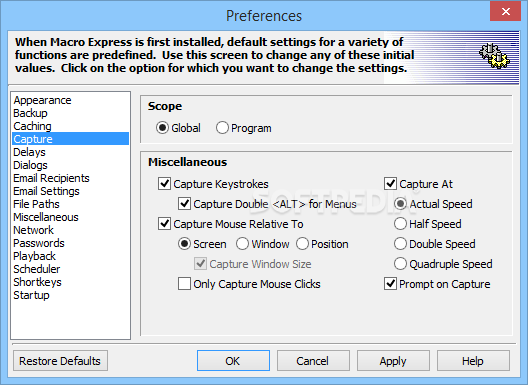
Task: Click the Restore Defaults button
Action: (60, 361)
